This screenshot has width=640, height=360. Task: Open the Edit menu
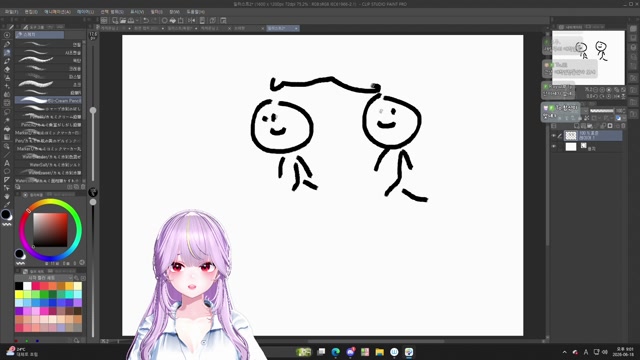coord(31,12)
